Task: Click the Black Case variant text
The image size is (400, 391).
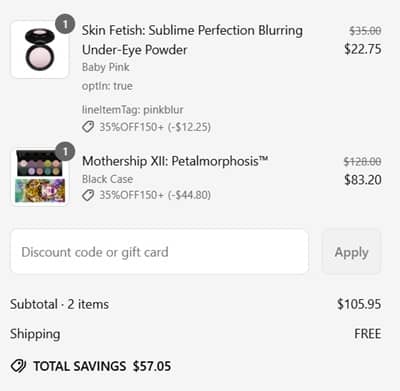Action: tap(107, 179)
